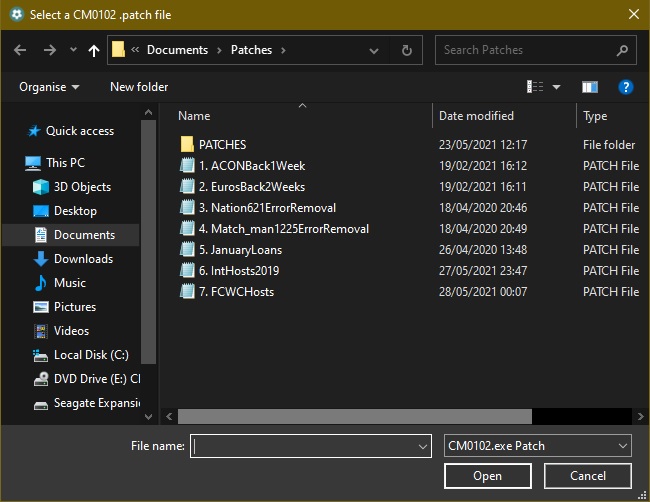
Task: Click the Back navigation arrow
Action: [20, 50]
